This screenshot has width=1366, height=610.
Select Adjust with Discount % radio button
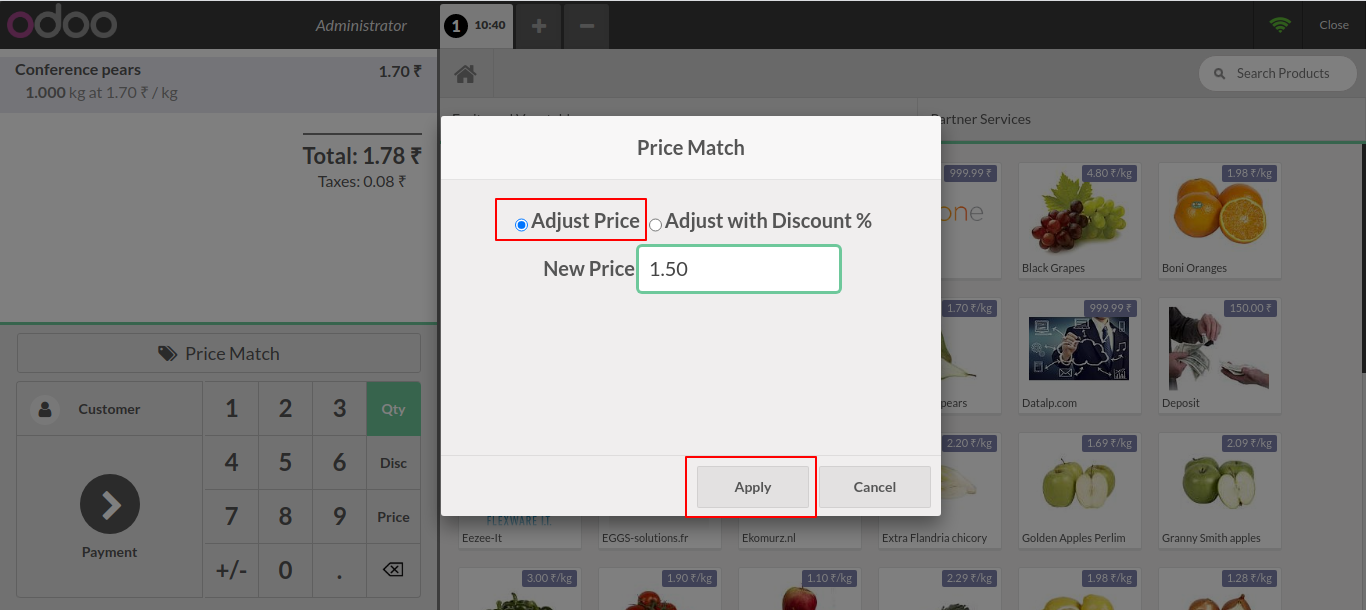point(656,225)
